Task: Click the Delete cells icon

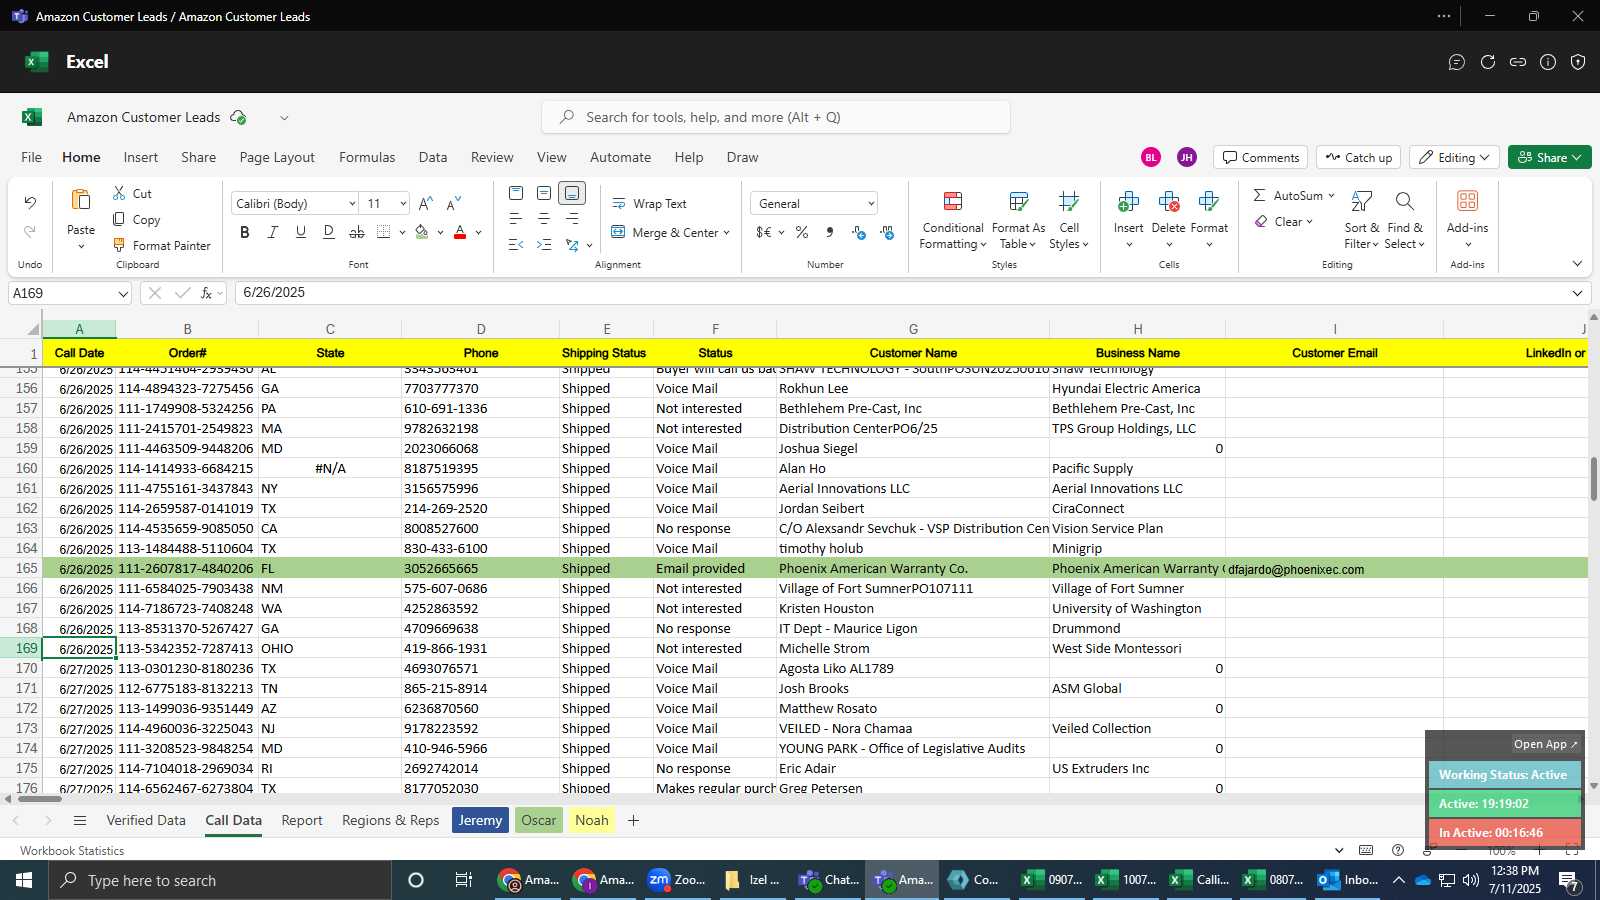Action: click(1168, 202)
